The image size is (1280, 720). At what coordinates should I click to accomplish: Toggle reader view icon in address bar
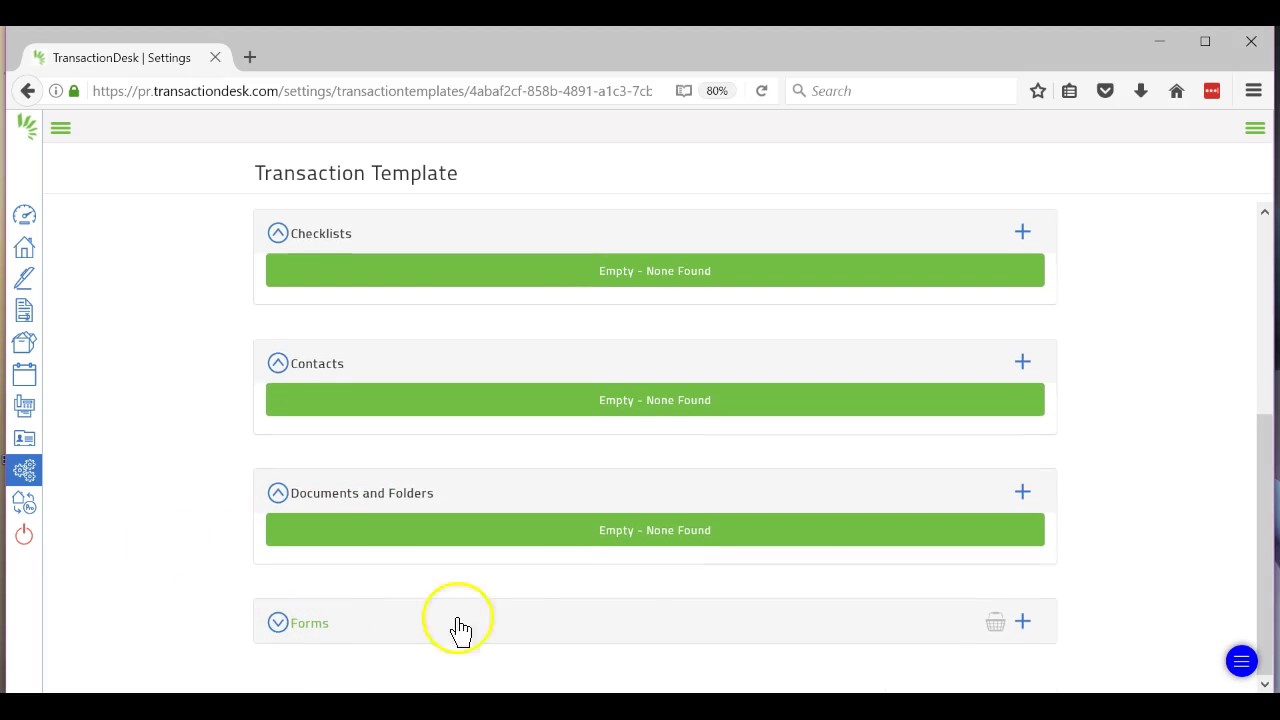[x=684, y=91]
